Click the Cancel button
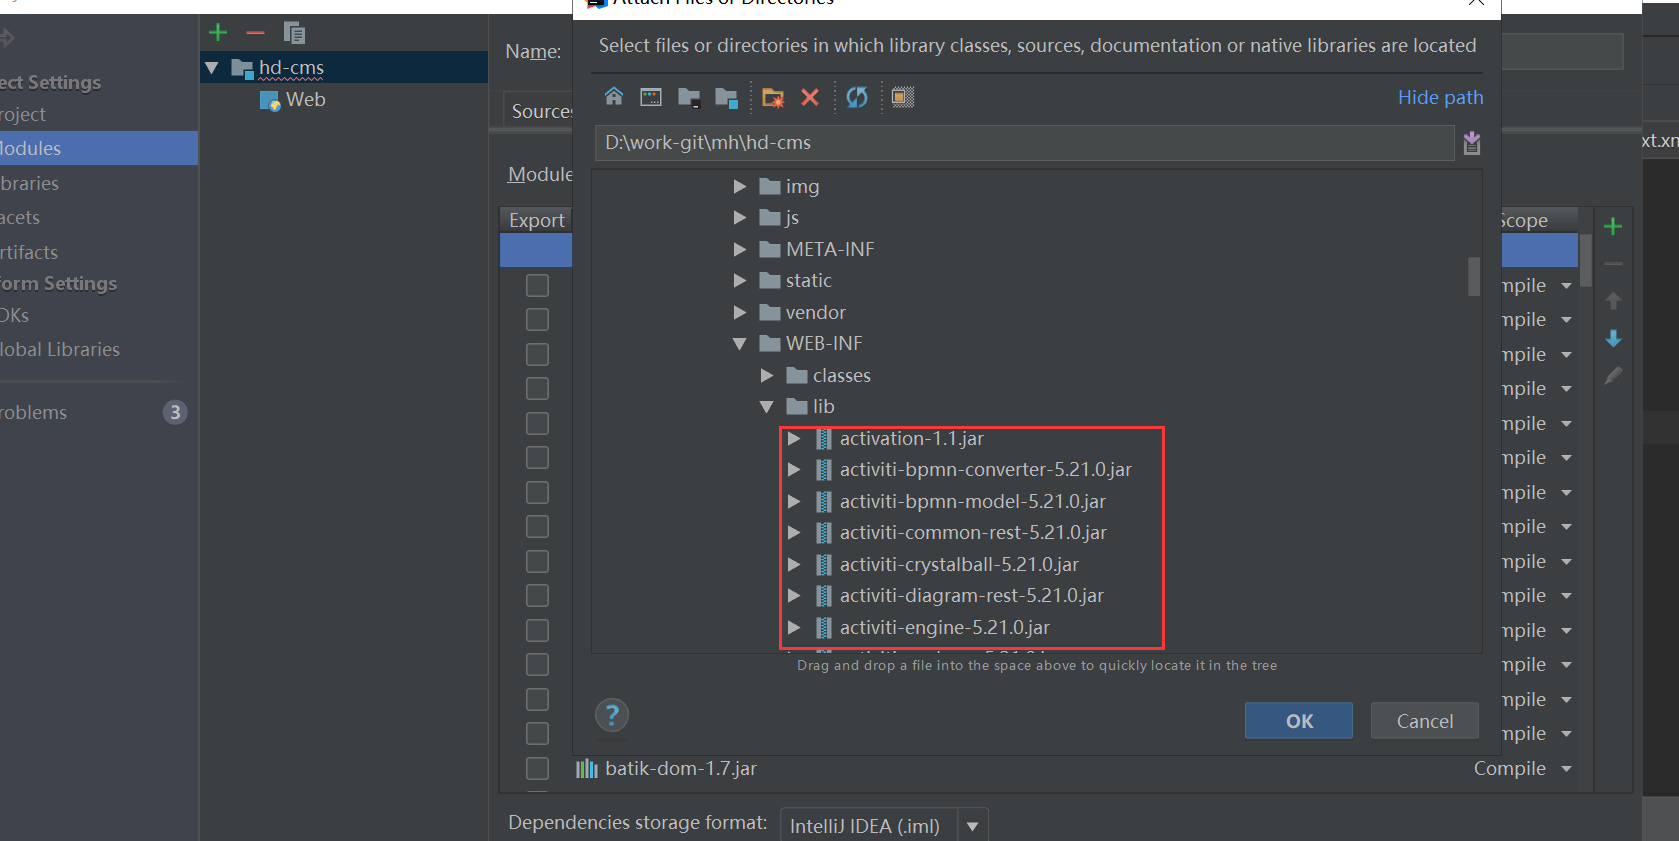Image resolution: width=1679 pixels, height=841 pixels. click(x=1425, y=721)
